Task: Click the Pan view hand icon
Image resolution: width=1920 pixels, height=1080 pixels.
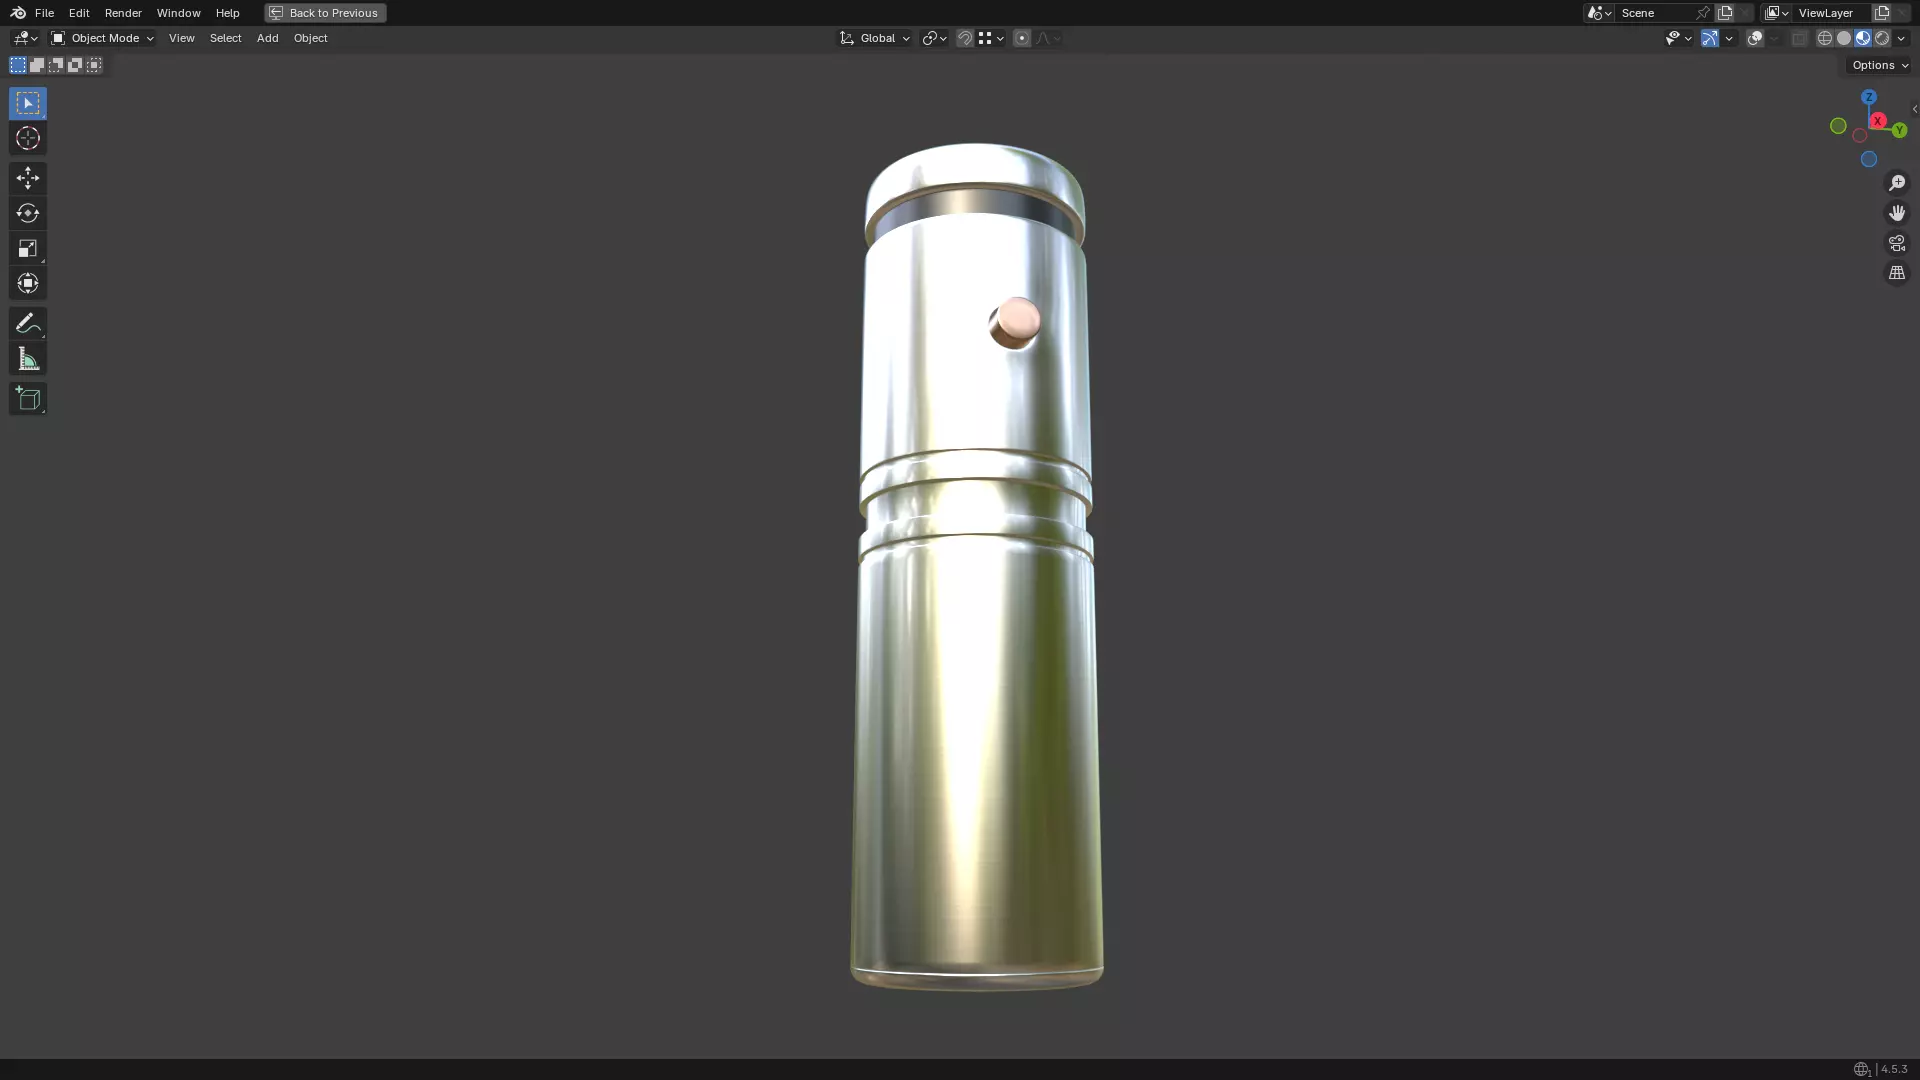Action: (x=1897, y=213)
